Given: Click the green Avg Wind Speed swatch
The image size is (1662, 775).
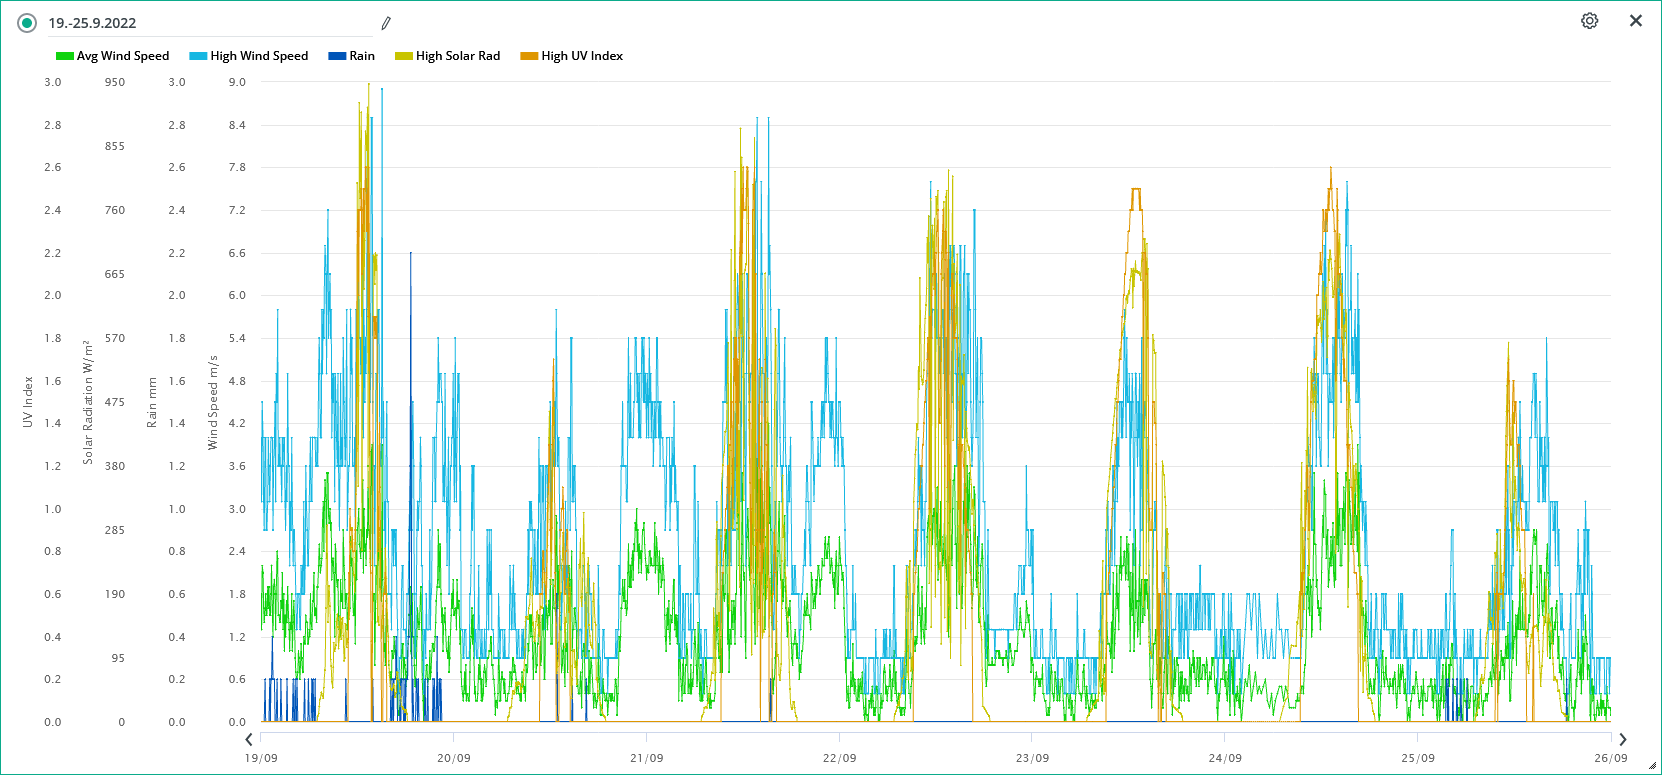Looking at the screenshot, I should coord(64,56).
